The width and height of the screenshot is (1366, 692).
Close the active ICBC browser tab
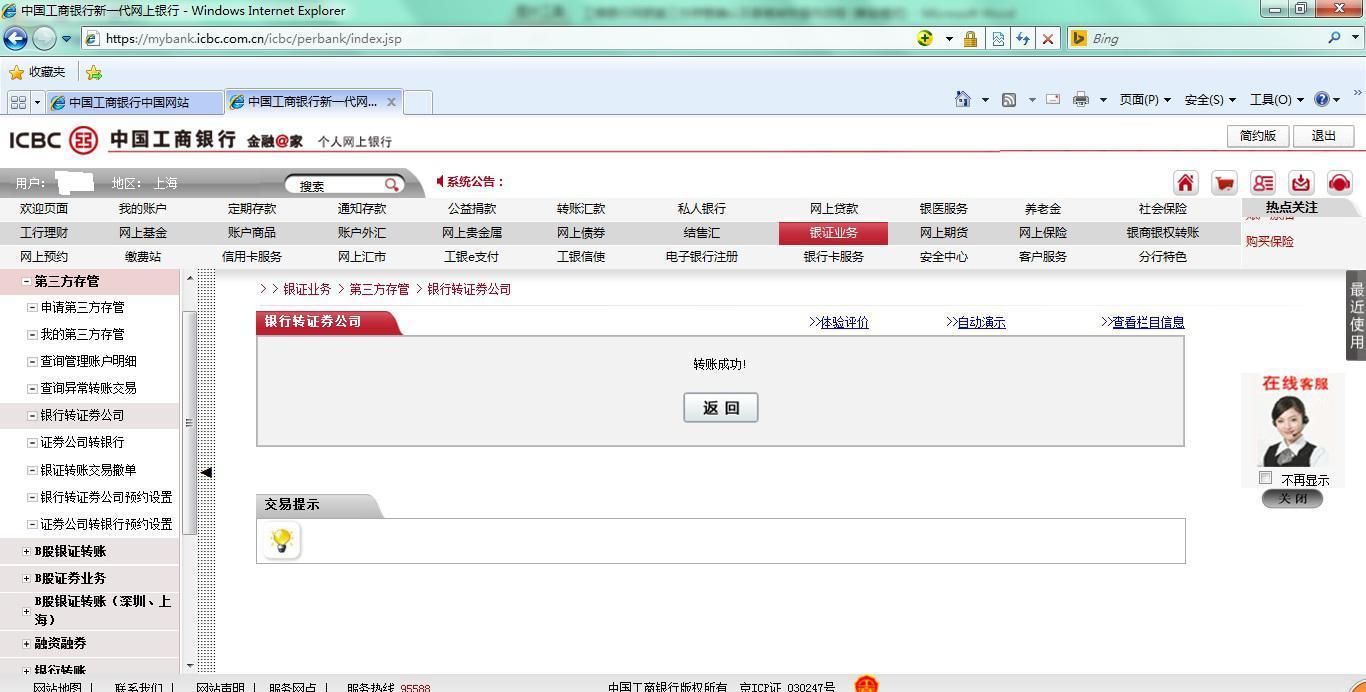(391, 102)
